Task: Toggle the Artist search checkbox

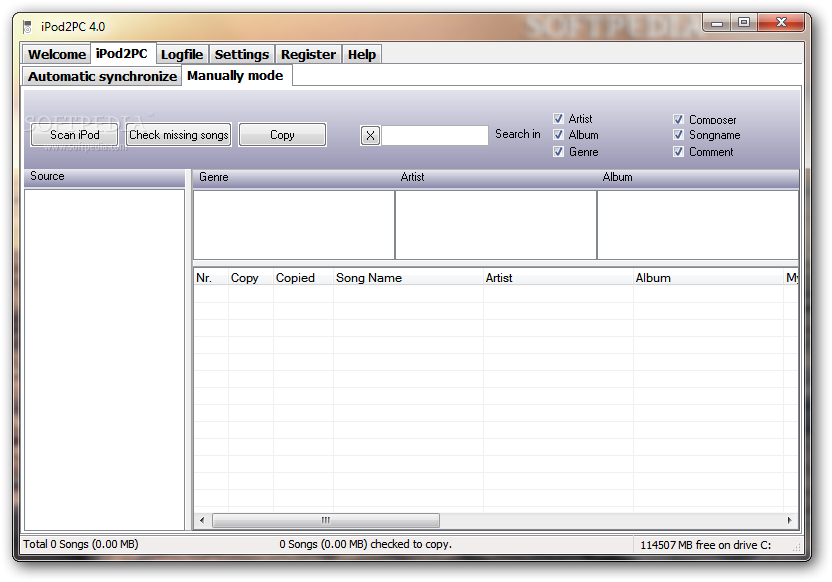Action: click(558, 118)
